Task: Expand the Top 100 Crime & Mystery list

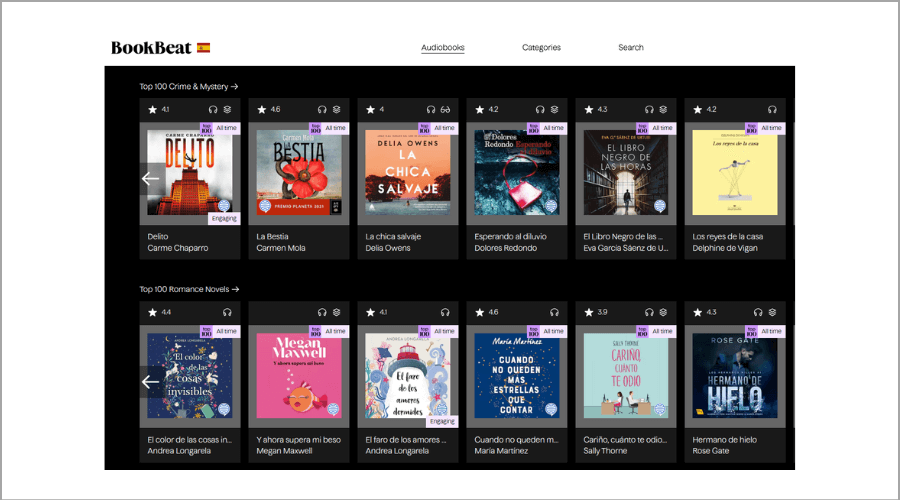Action: point(188,87)
